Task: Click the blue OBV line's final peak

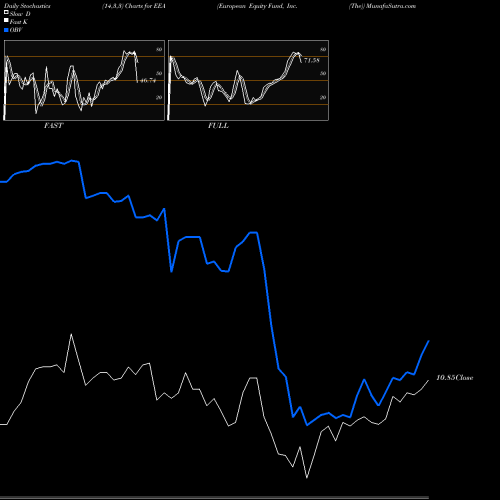Action: 428,341
